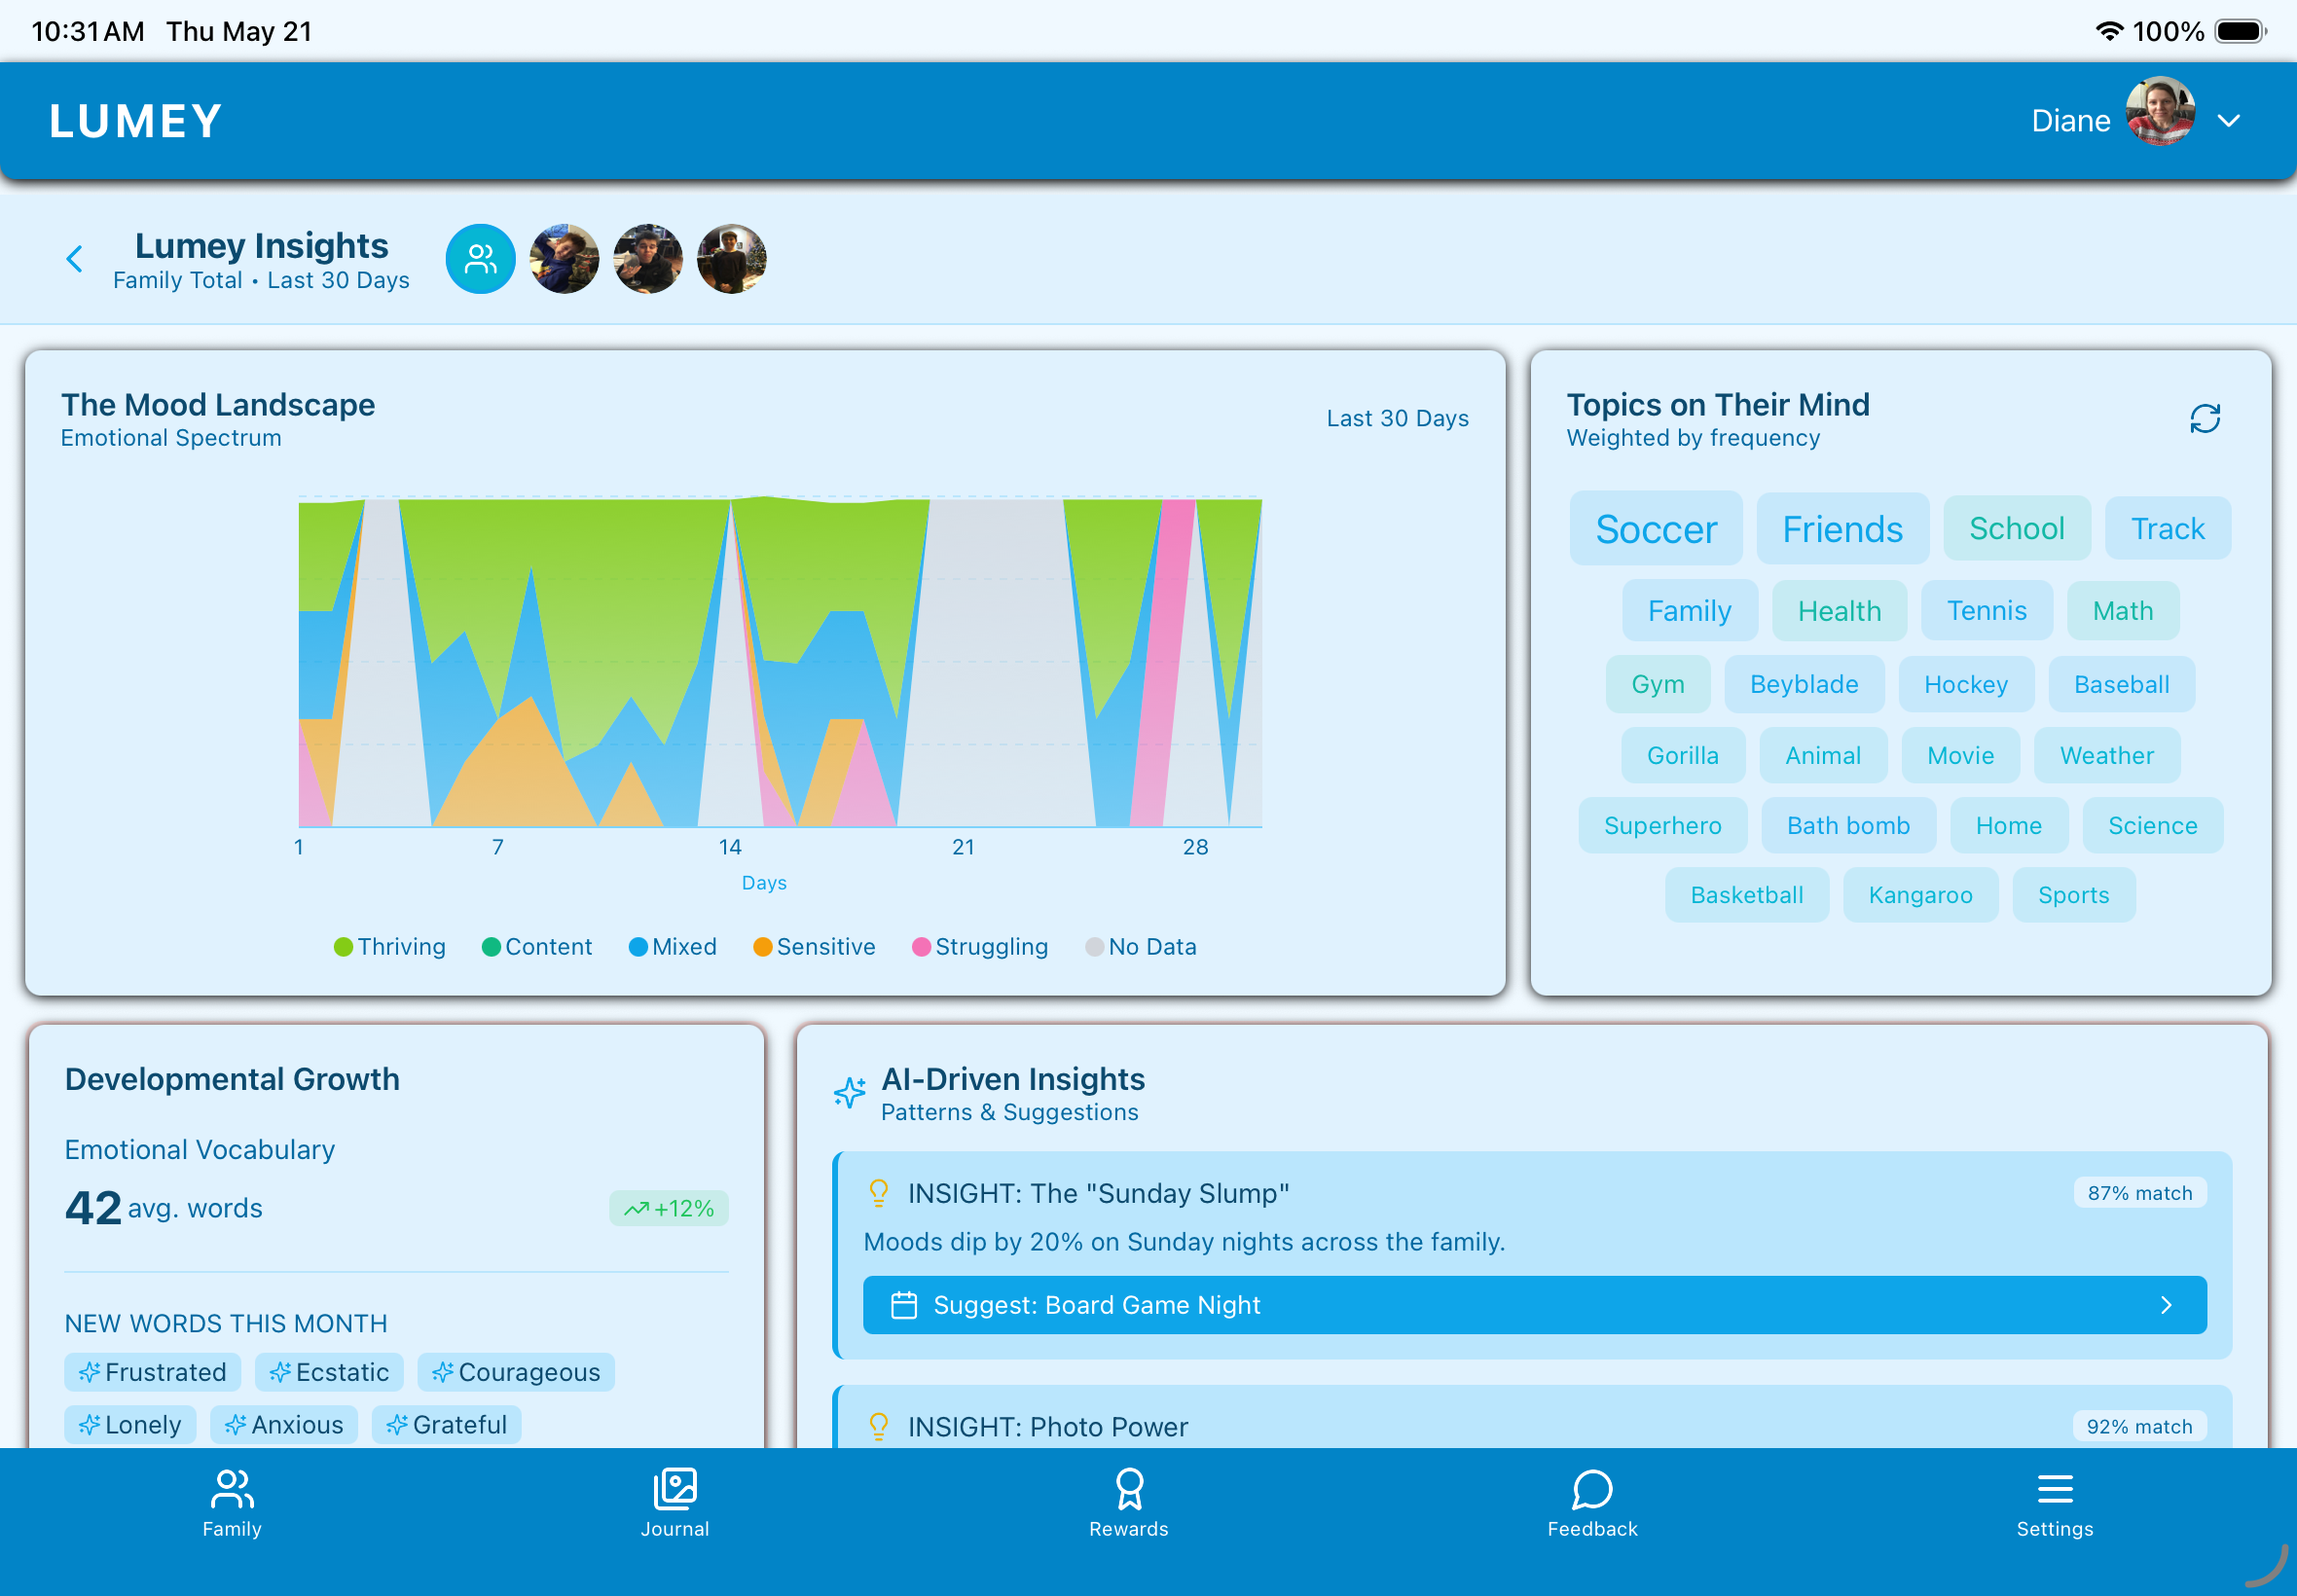This screenshot has width=2297, height=1596.
Task: Select the second child avatar photo
Action: point(648,259)
